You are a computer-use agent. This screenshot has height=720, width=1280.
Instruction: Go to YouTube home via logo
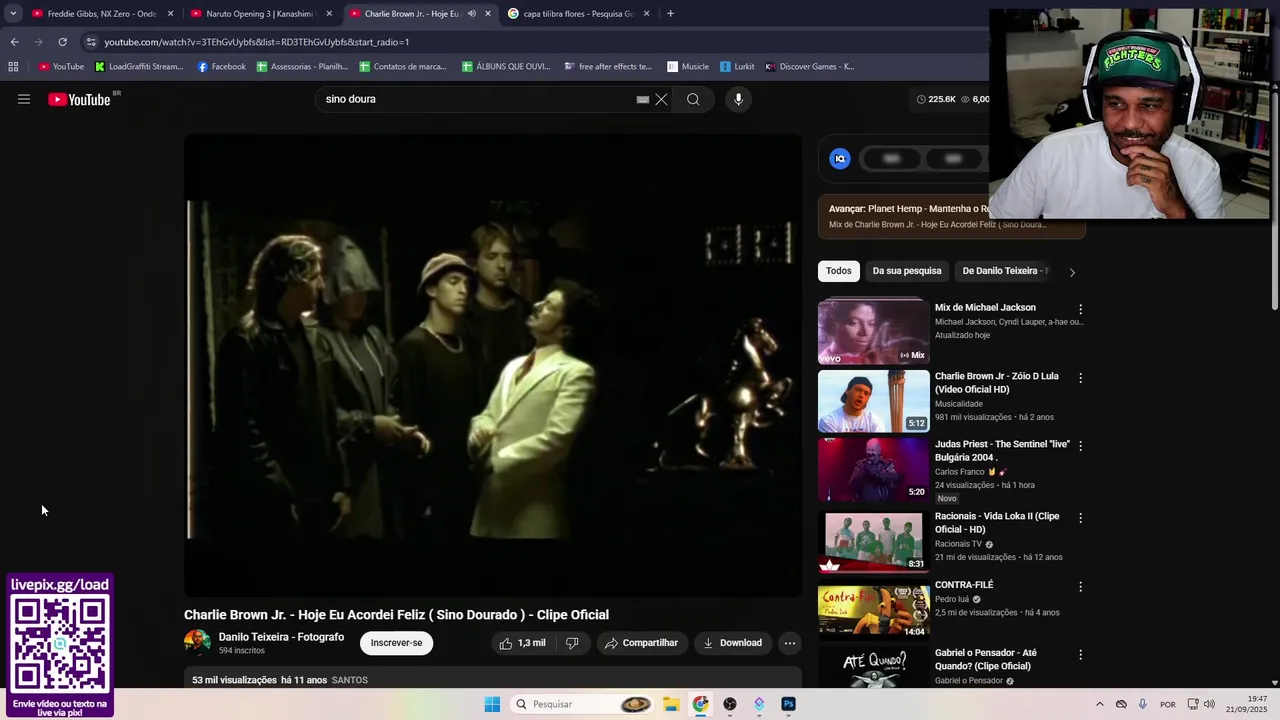pyautogui.click(x=79, y=99)
